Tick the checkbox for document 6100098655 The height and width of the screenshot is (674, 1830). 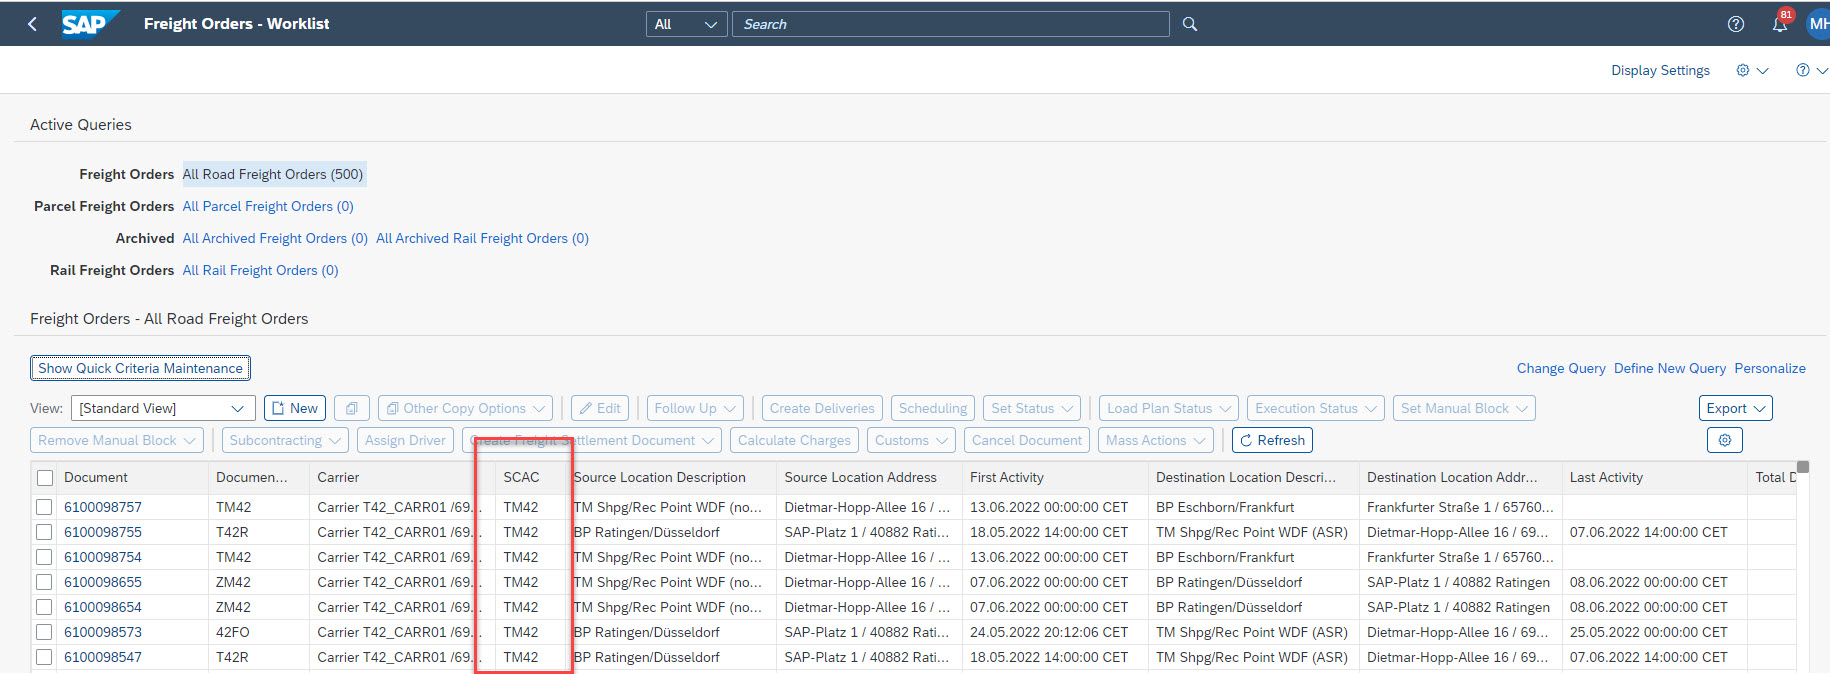click(44, 582)
